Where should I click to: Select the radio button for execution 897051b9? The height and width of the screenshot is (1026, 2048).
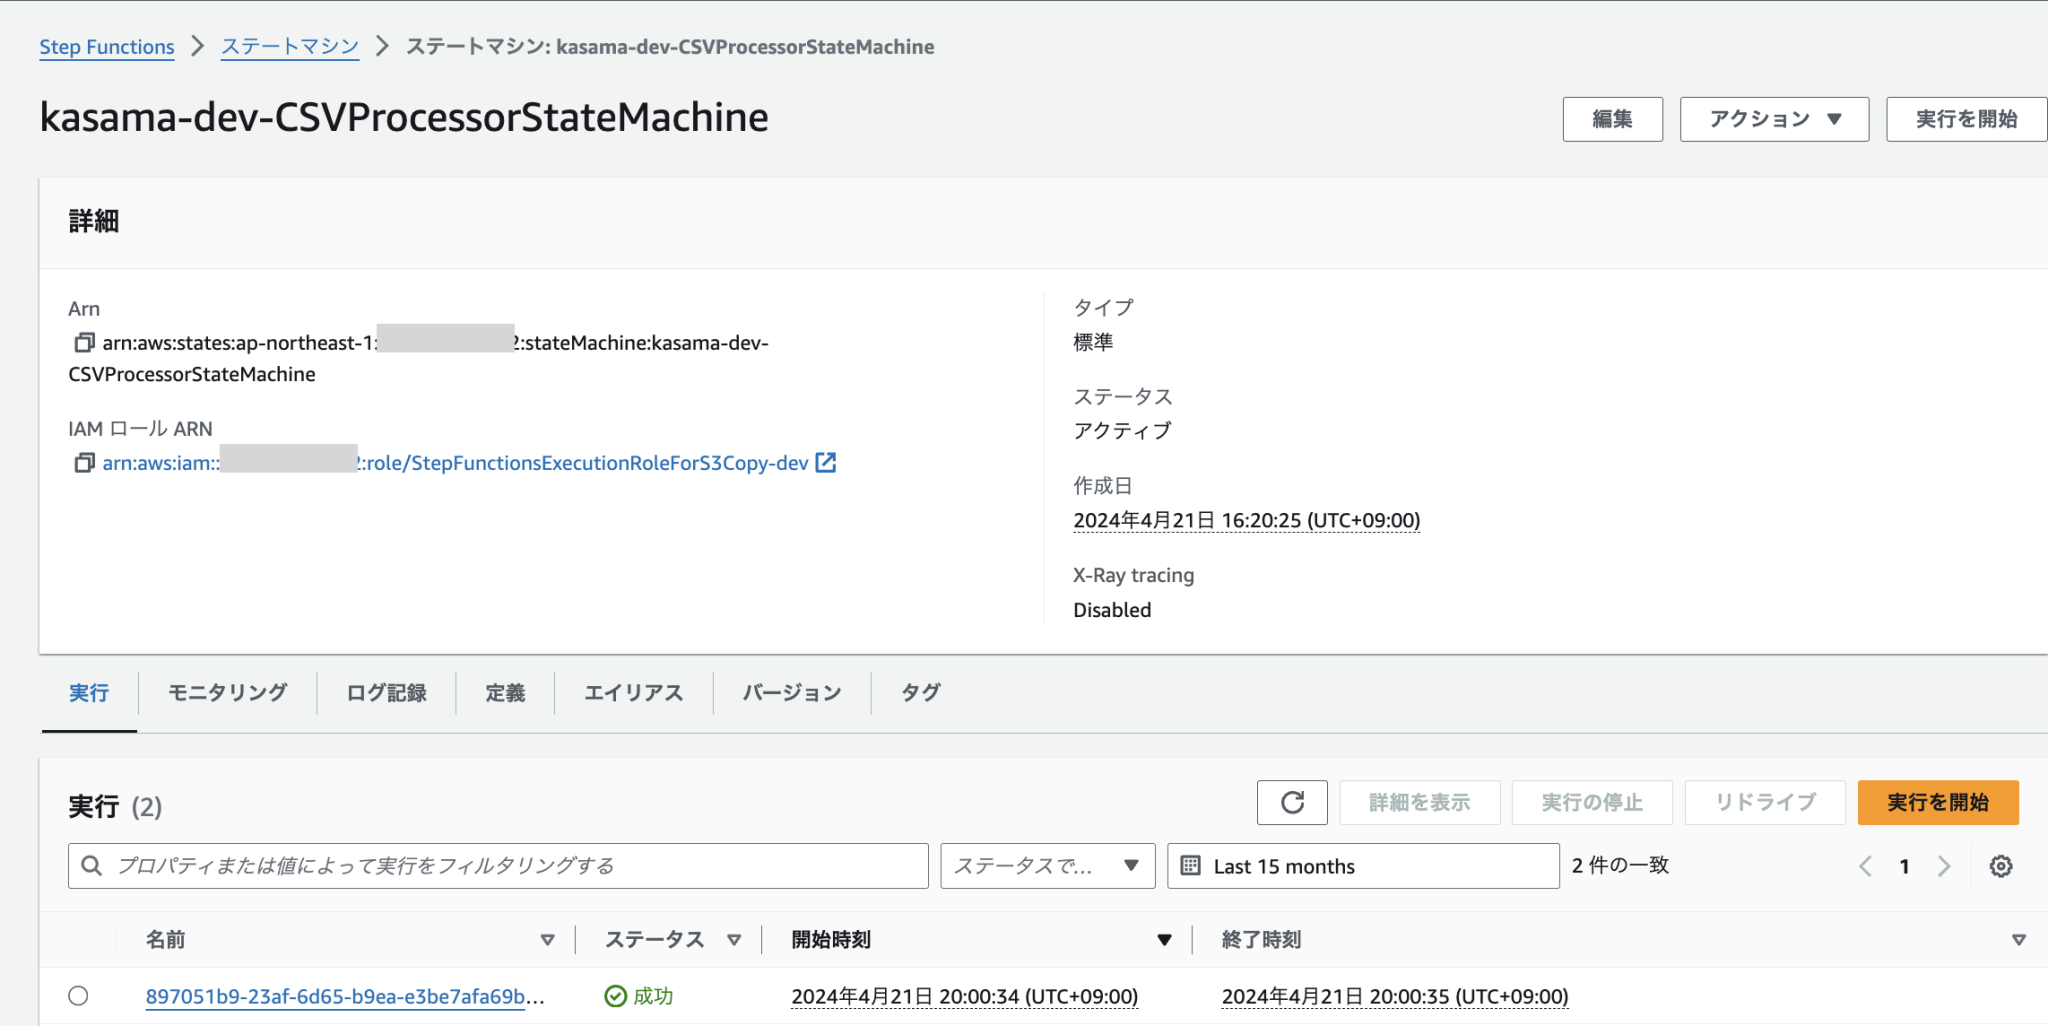click(80, 996)
